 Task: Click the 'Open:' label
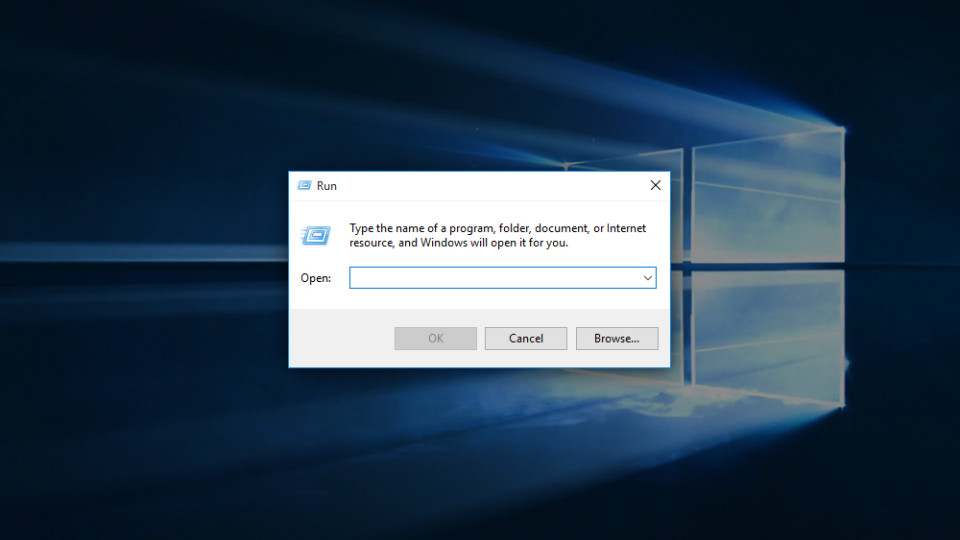pos(315,278)
